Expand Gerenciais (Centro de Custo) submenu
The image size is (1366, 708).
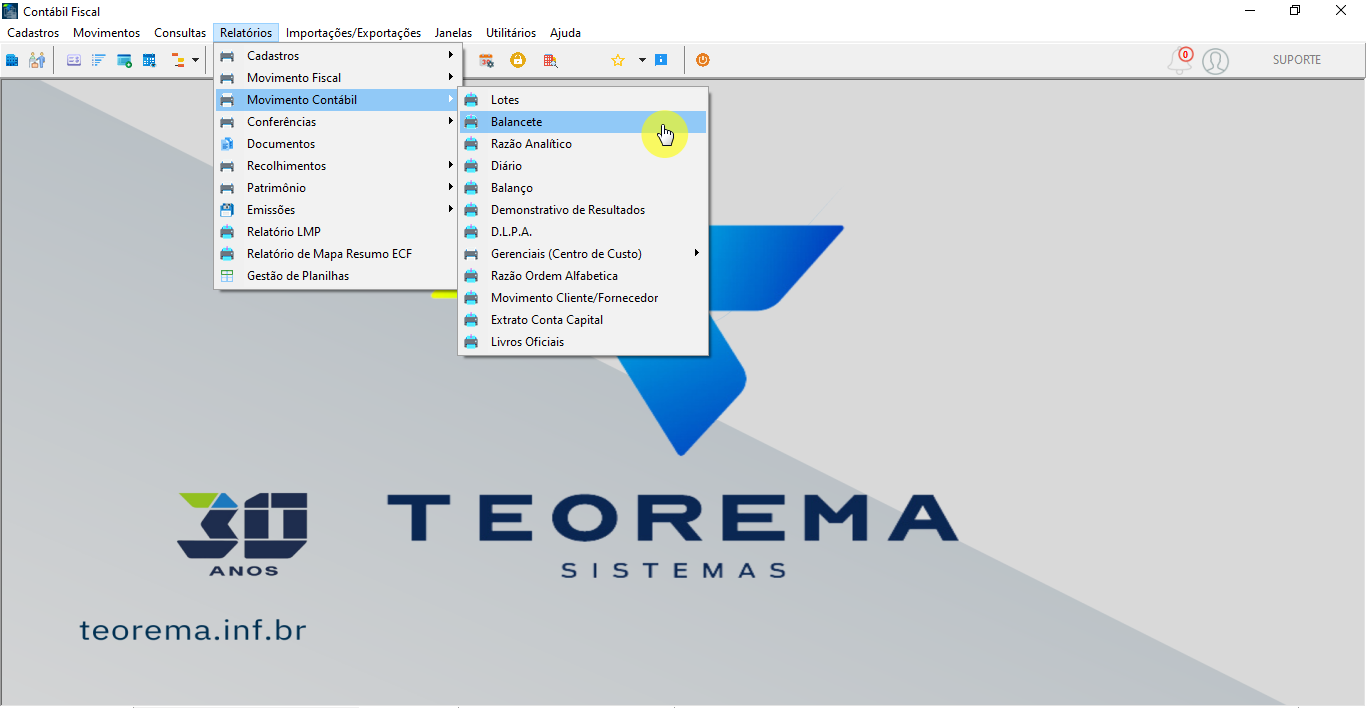tap(583, 254)
